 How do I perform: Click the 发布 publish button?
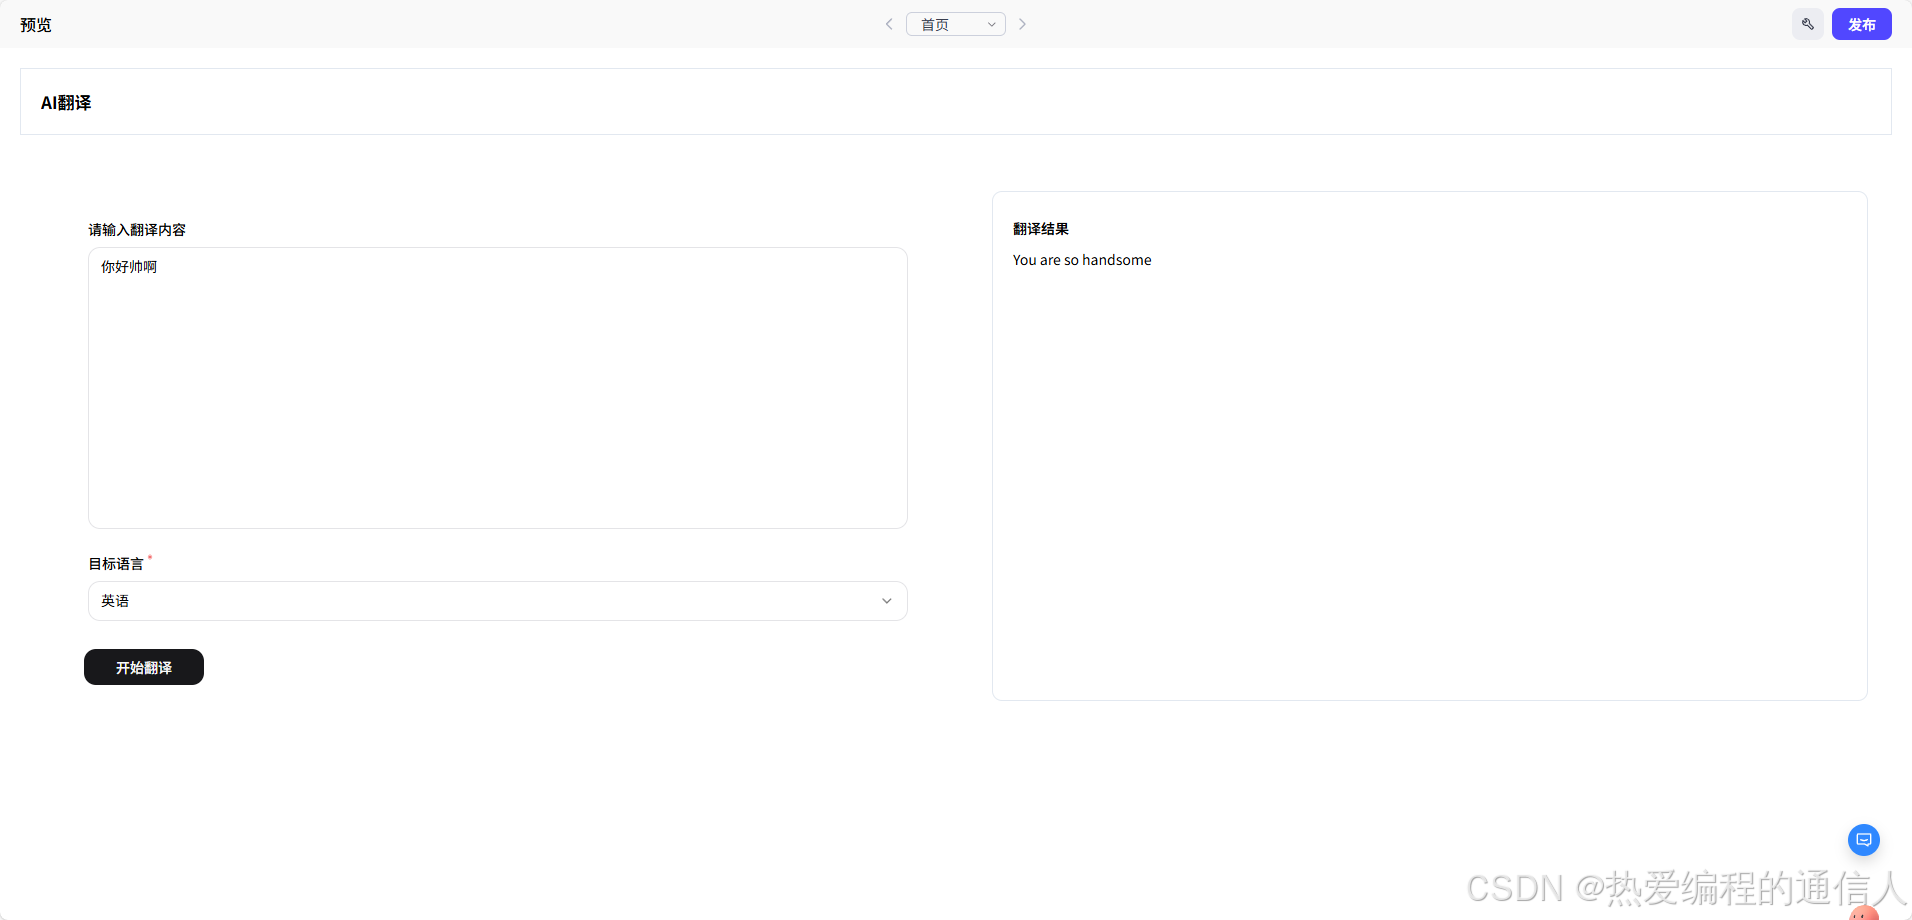point(1861,24)
